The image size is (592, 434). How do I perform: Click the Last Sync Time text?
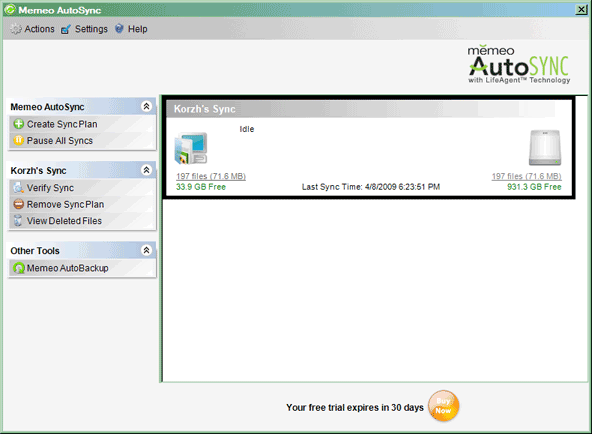click(371, 187)
